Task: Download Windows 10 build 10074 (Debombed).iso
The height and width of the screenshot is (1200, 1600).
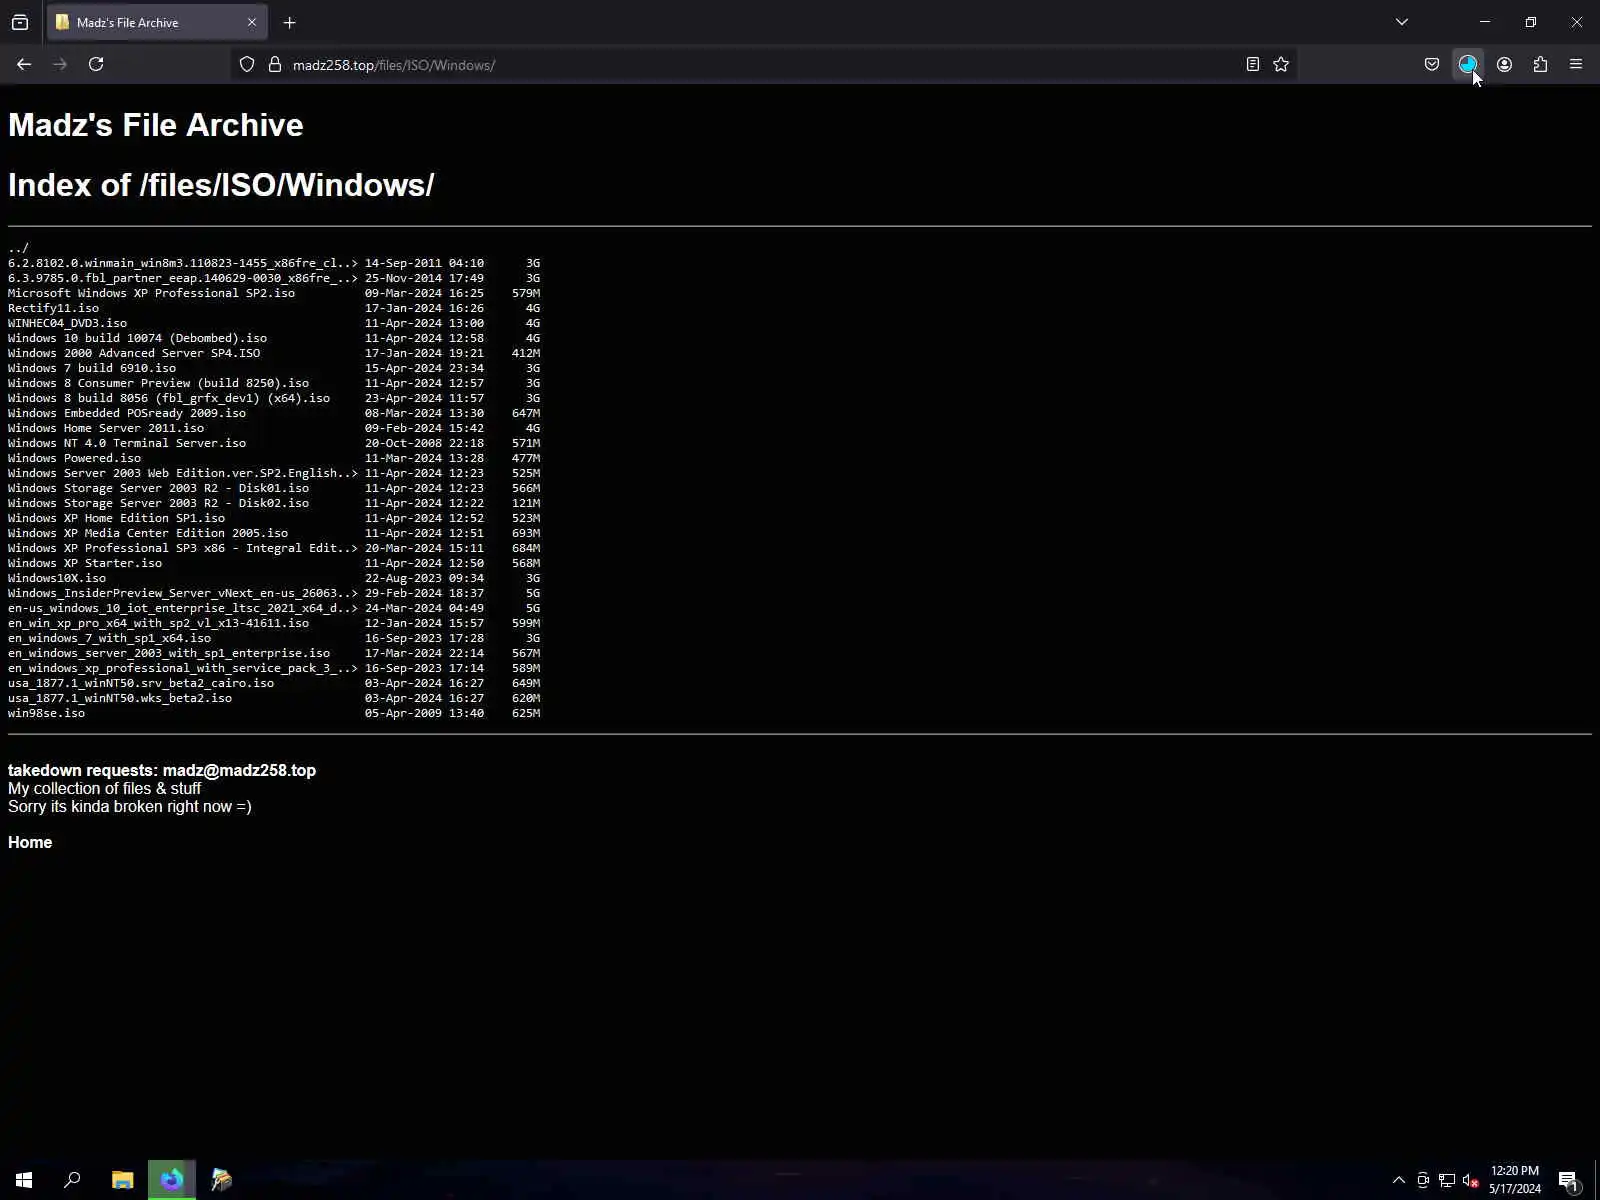Action: [x=138, y=338]
